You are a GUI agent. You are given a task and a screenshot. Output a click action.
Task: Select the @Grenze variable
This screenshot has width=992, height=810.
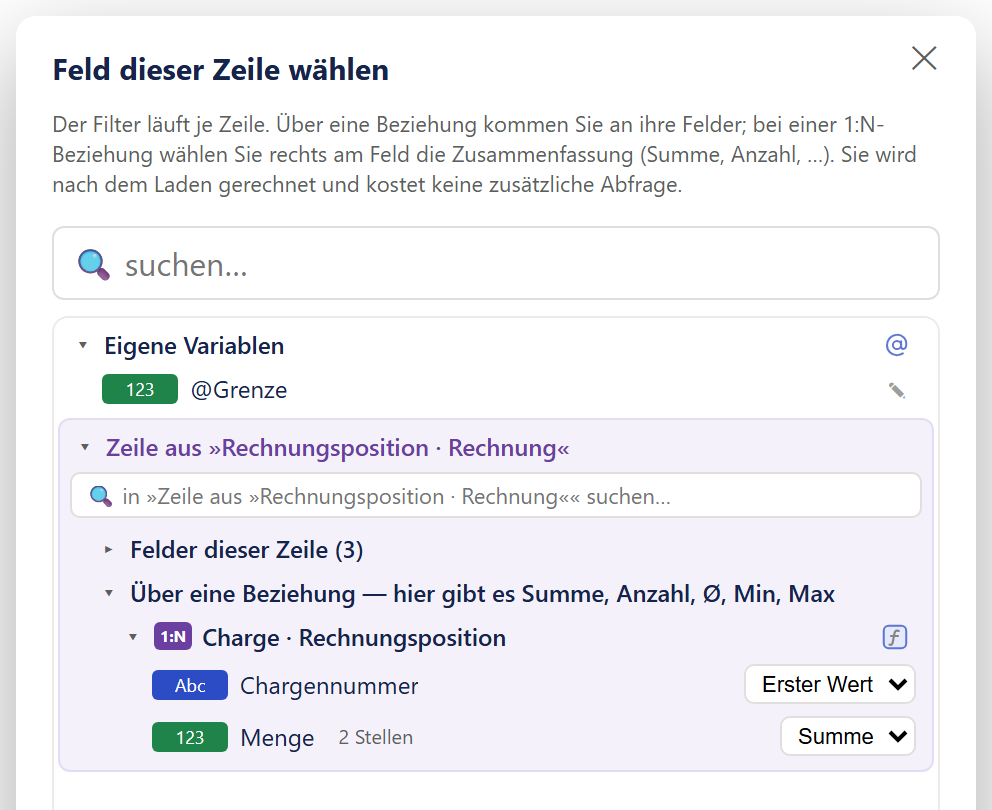(x=239, y=390)
